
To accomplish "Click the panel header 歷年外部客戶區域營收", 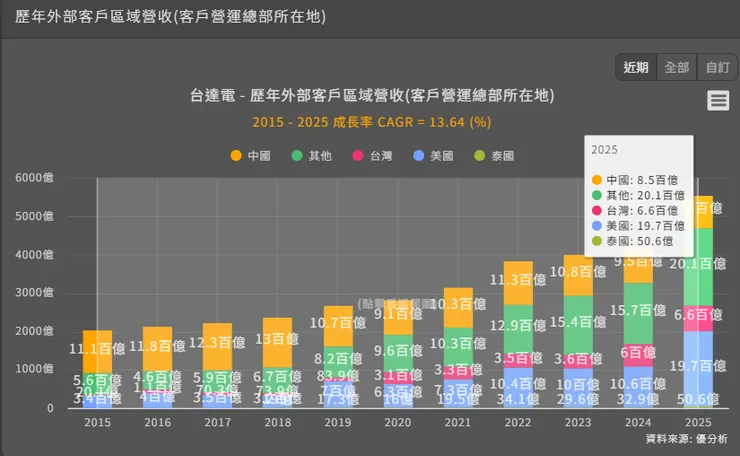I will tap(170, 17).
